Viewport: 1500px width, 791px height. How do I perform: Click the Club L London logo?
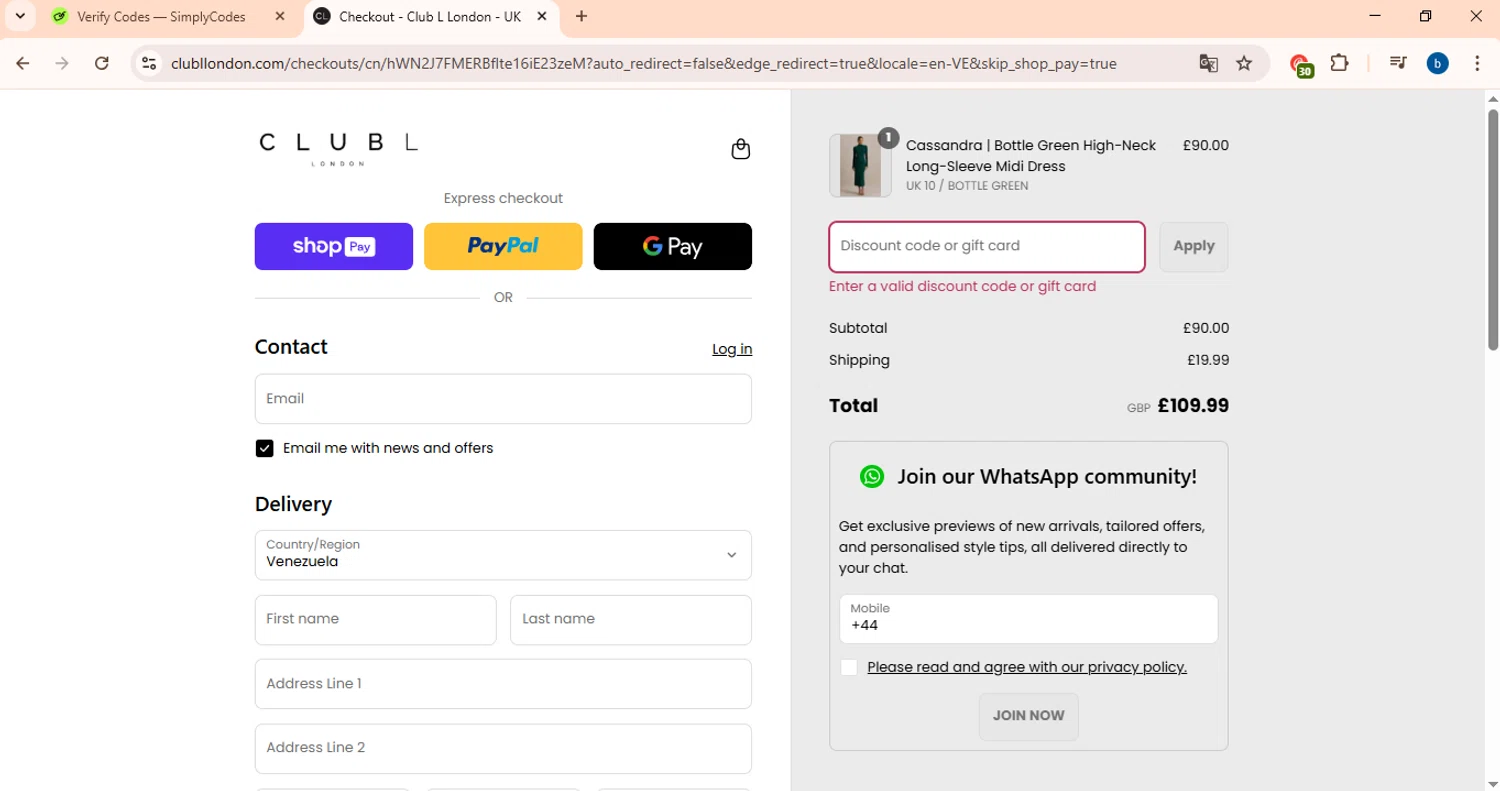tap(338, 148)
